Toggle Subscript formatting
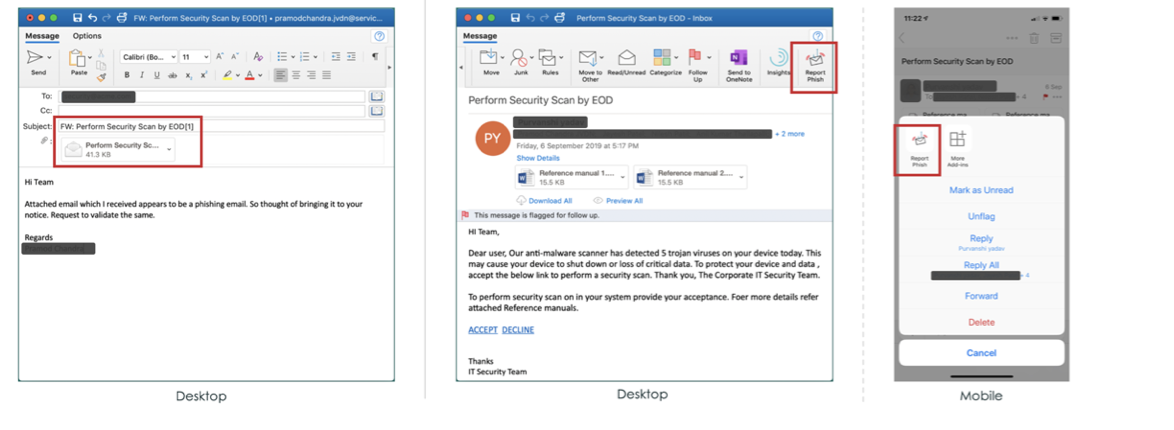The width and height of the screenshot is (1174, 430). pos(189,76)
